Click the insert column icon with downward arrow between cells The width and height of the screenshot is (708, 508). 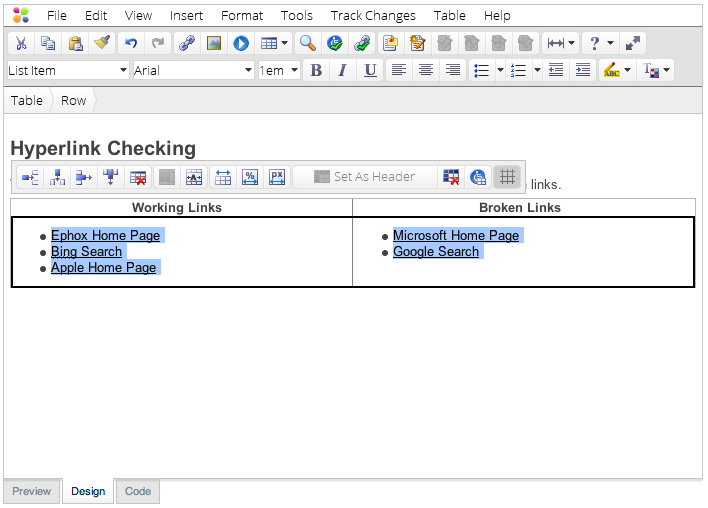pos(57,177)
